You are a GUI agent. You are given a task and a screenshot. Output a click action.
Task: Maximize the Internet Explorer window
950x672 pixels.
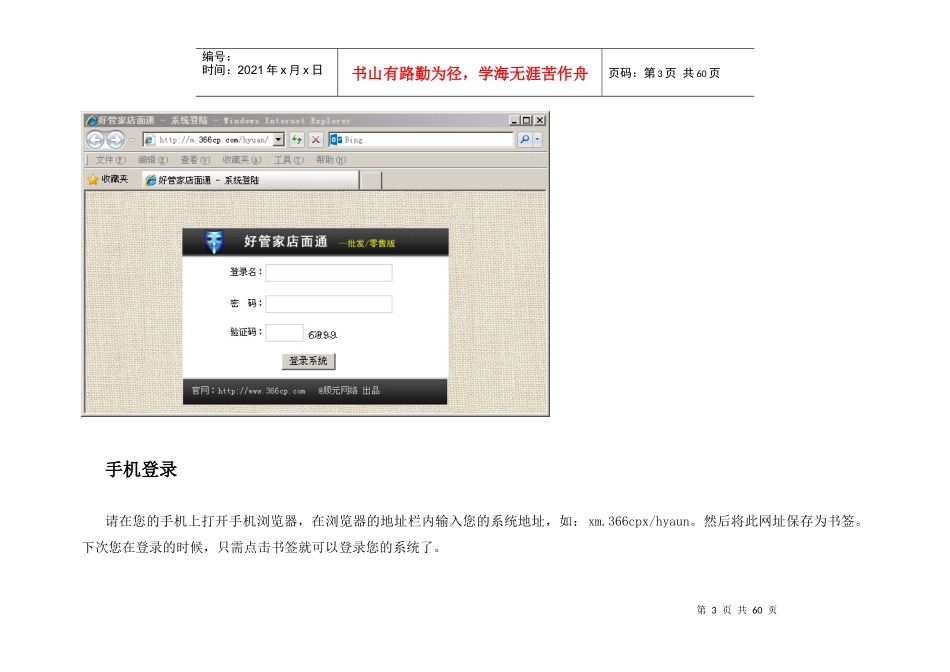click(526, 121)
